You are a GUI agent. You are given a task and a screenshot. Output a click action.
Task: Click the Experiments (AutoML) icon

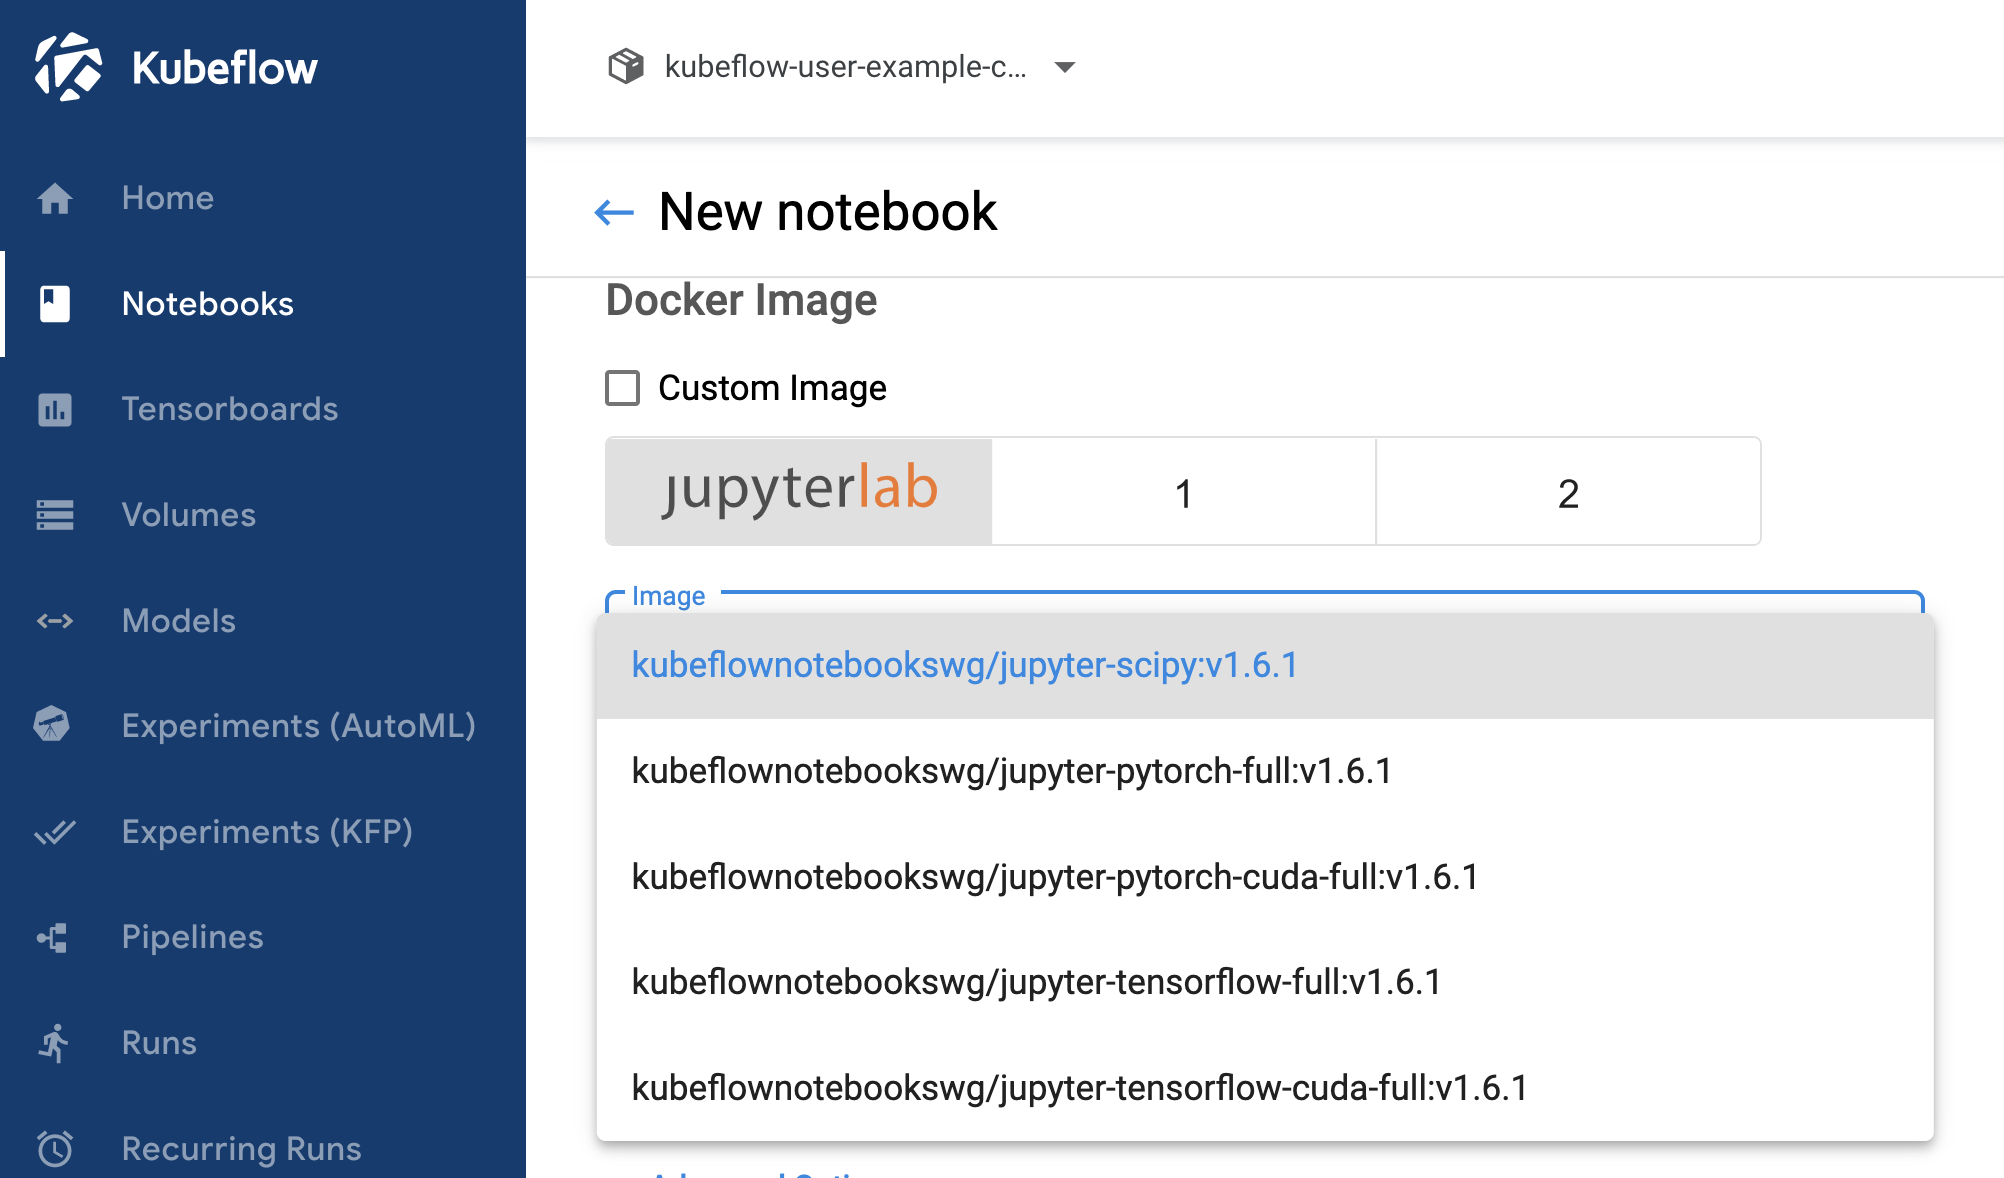[x=52, y=725]
